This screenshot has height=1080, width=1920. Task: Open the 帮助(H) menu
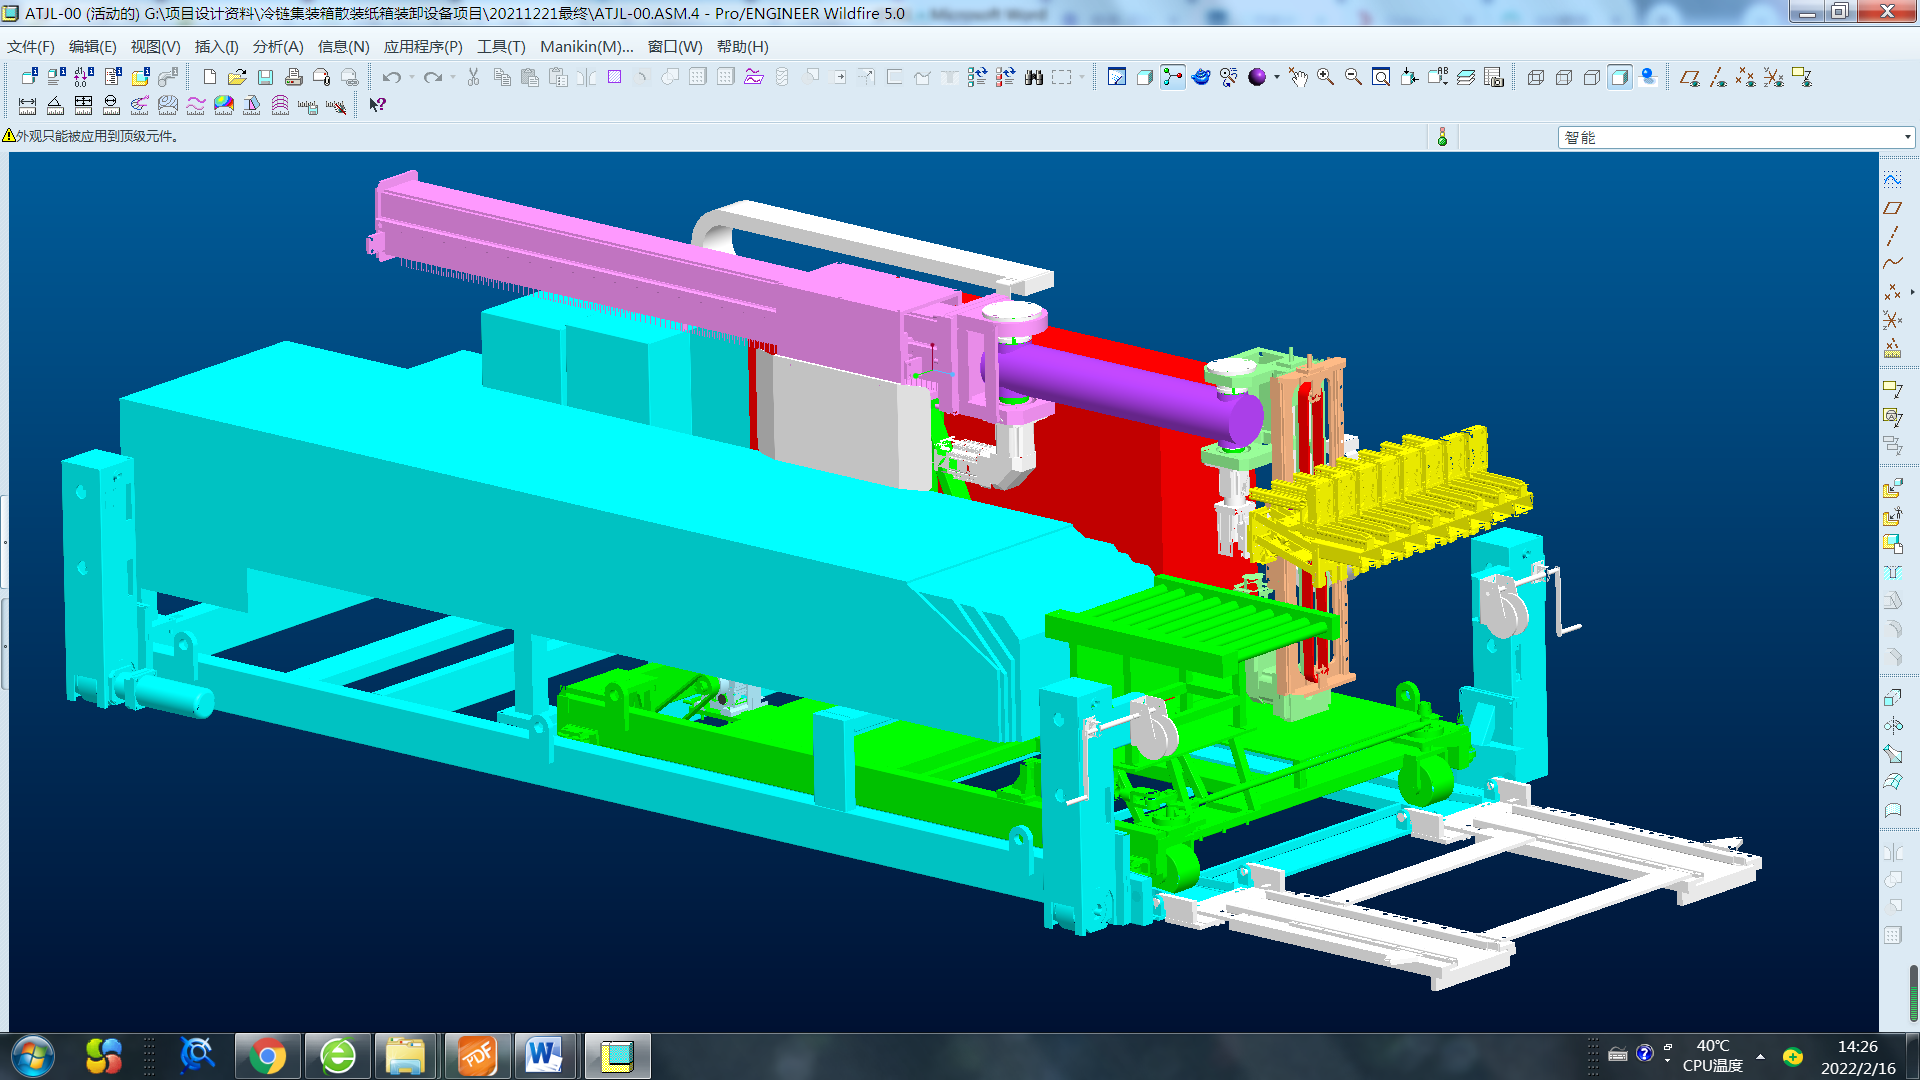(743, 46)
